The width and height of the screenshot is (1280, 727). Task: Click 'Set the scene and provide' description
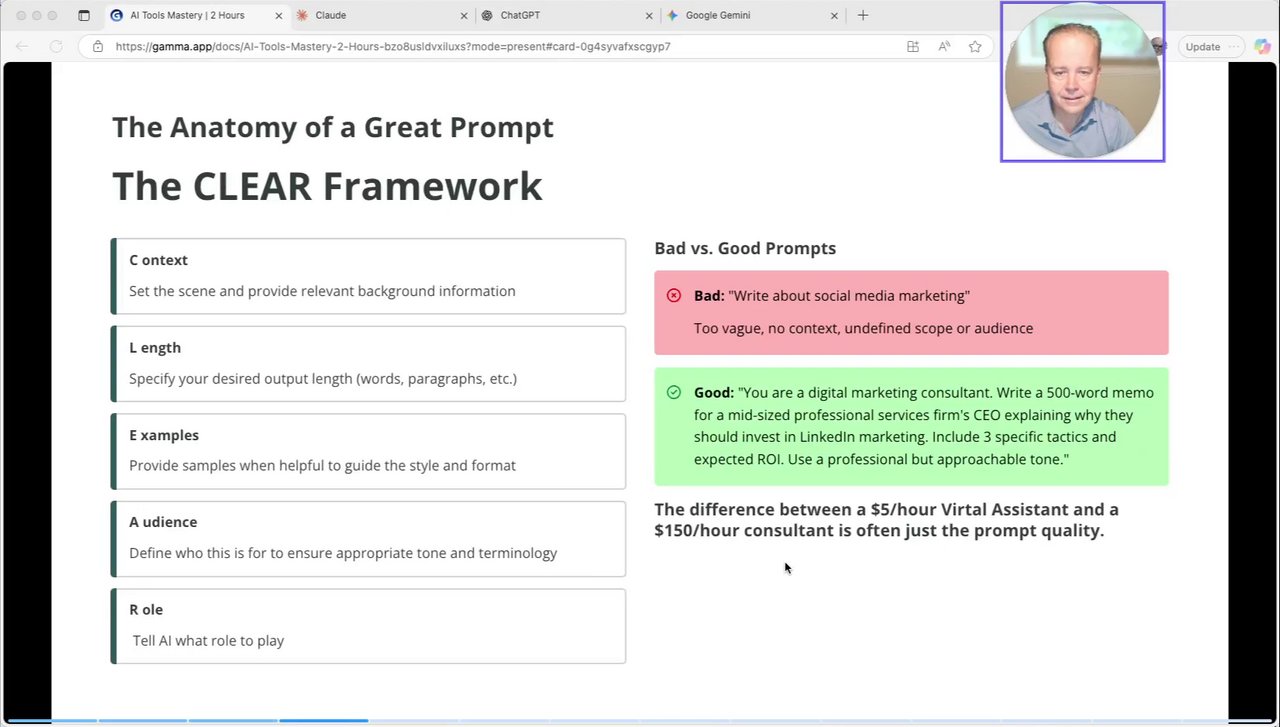point(322,291)
